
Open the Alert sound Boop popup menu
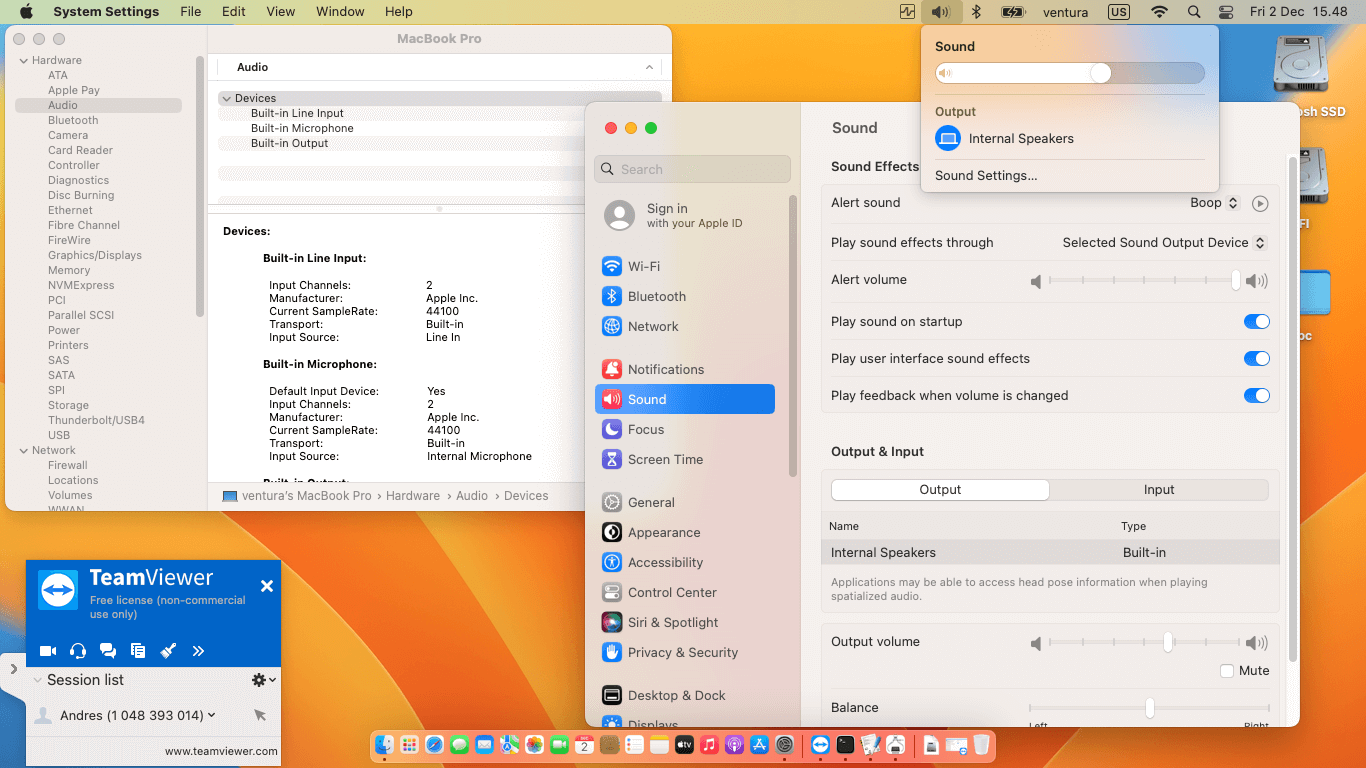click(1215, 203)
